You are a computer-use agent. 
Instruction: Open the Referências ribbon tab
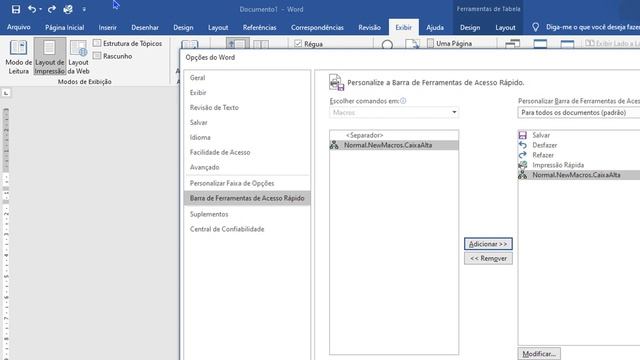[x=259, y=27]
